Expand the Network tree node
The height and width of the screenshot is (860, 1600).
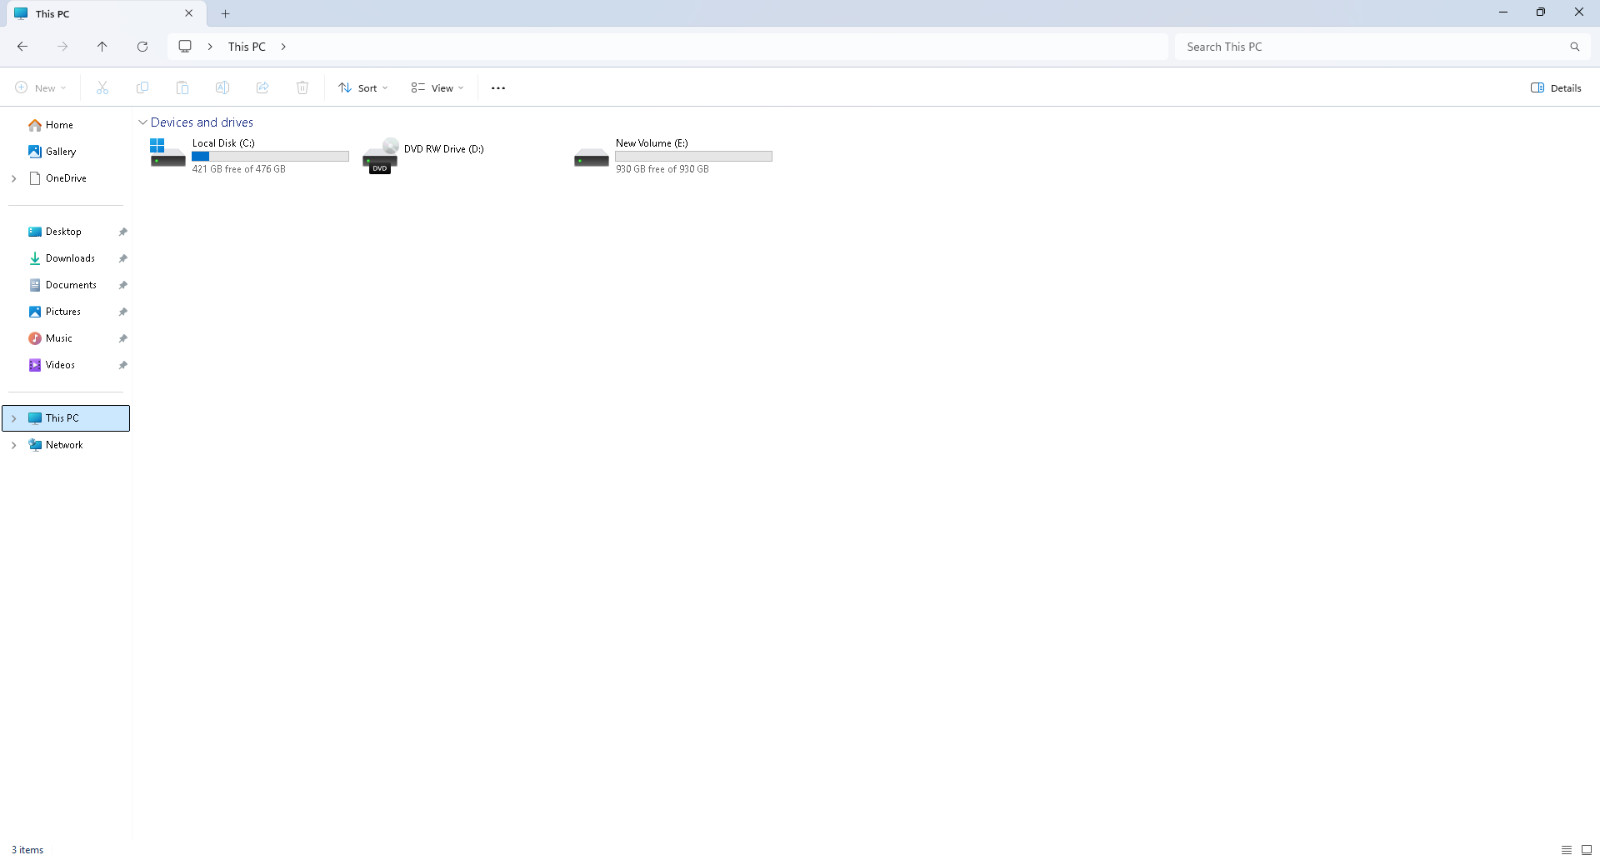tap(14, 446)
